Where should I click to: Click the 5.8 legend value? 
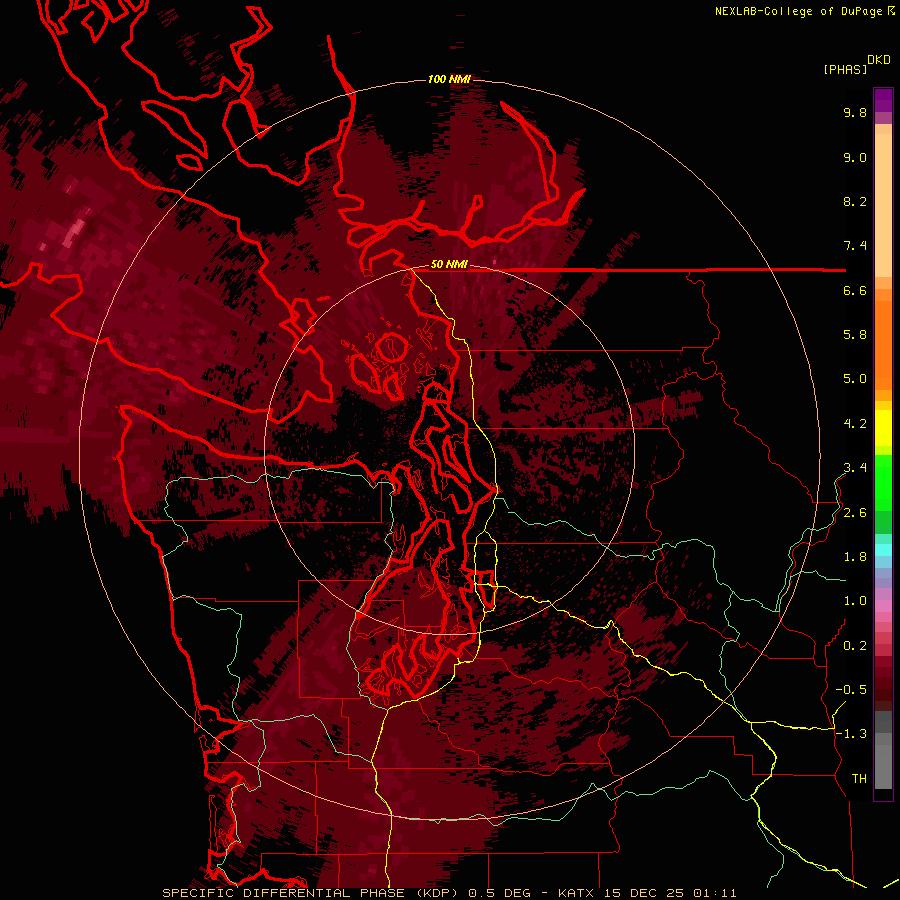[855, 335]
